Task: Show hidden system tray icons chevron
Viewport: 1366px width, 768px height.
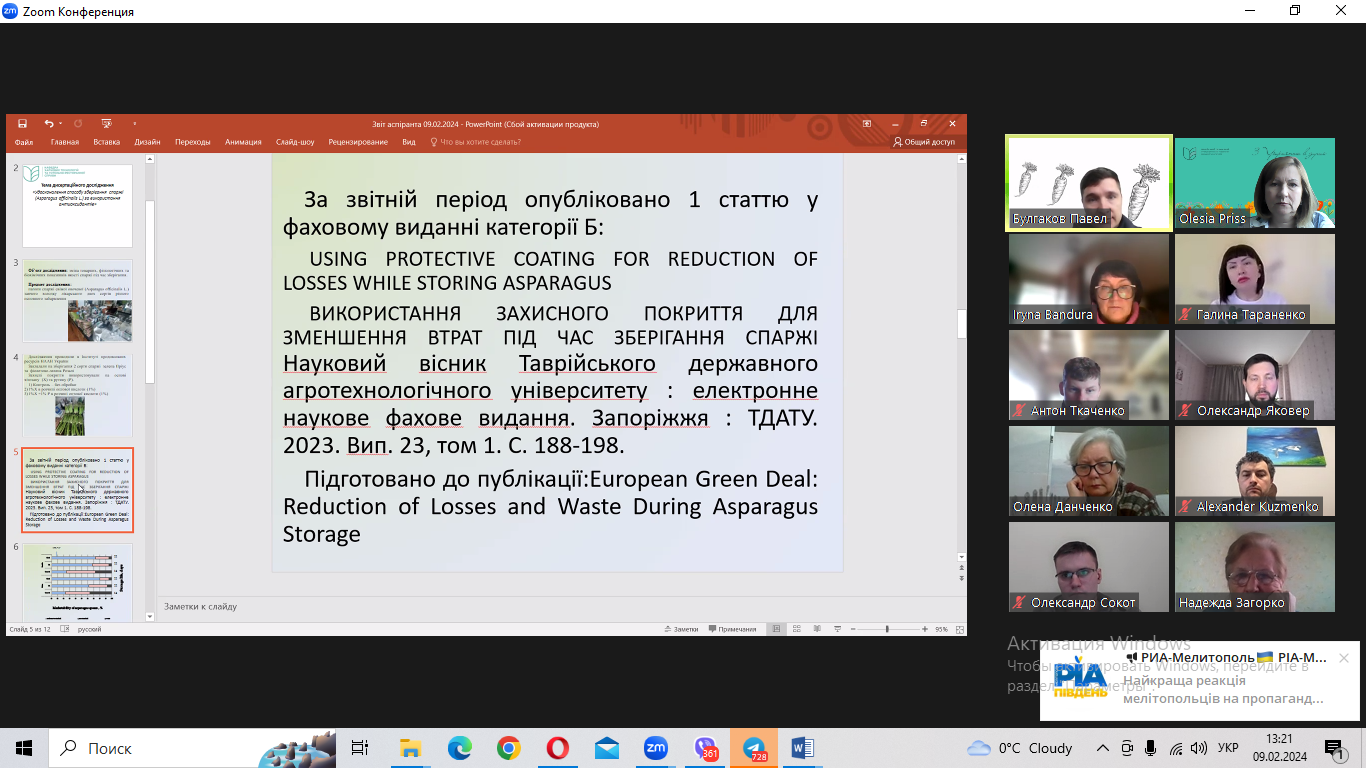Action: pyautogui.click(x=1103, y=748)
